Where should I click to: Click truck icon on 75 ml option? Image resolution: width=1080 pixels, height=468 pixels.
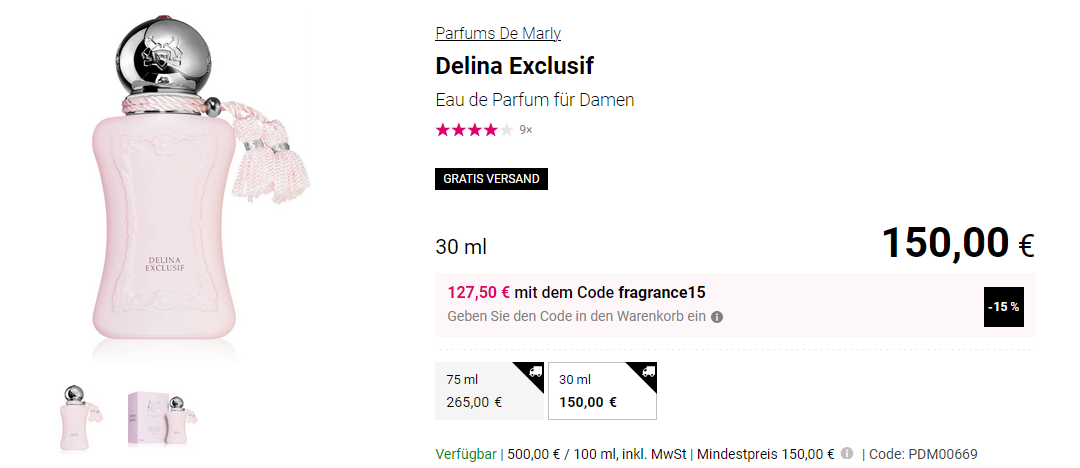pos(534,372)
